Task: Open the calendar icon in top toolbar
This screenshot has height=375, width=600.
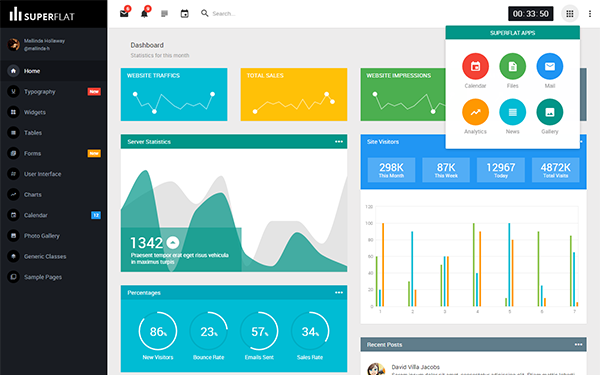Action: tap(184, 14)
